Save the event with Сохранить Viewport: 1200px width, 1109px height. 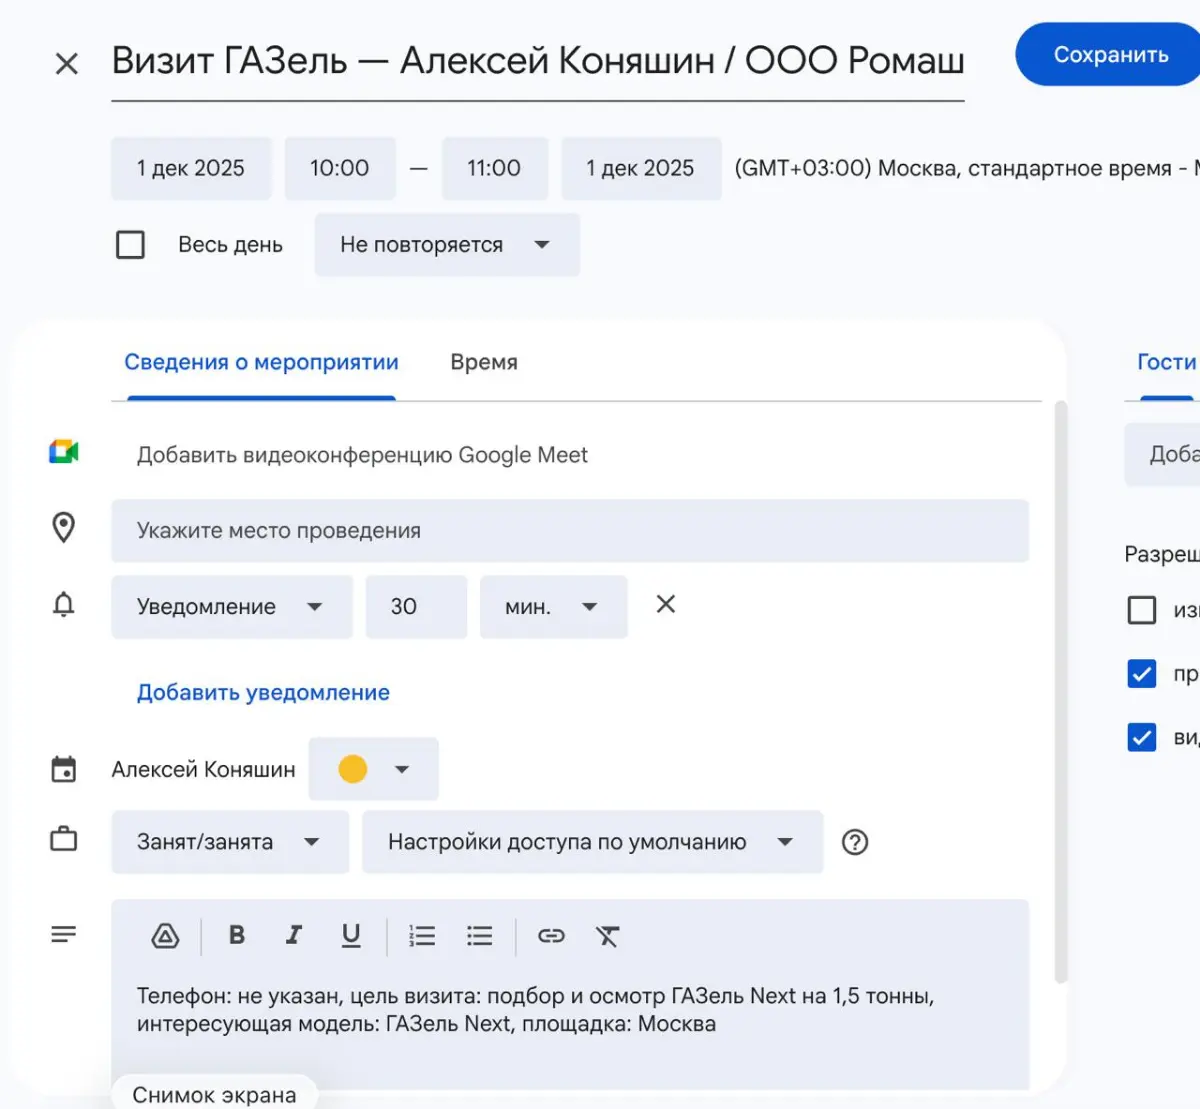point(1110,55)
